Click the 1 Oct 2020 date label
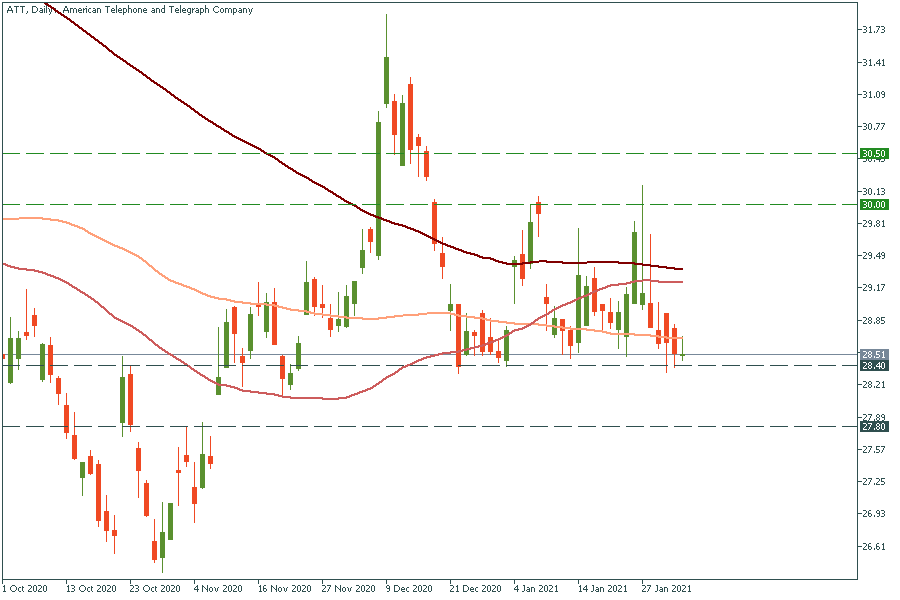This screenshot has width=900, height=600. (25, 589)
